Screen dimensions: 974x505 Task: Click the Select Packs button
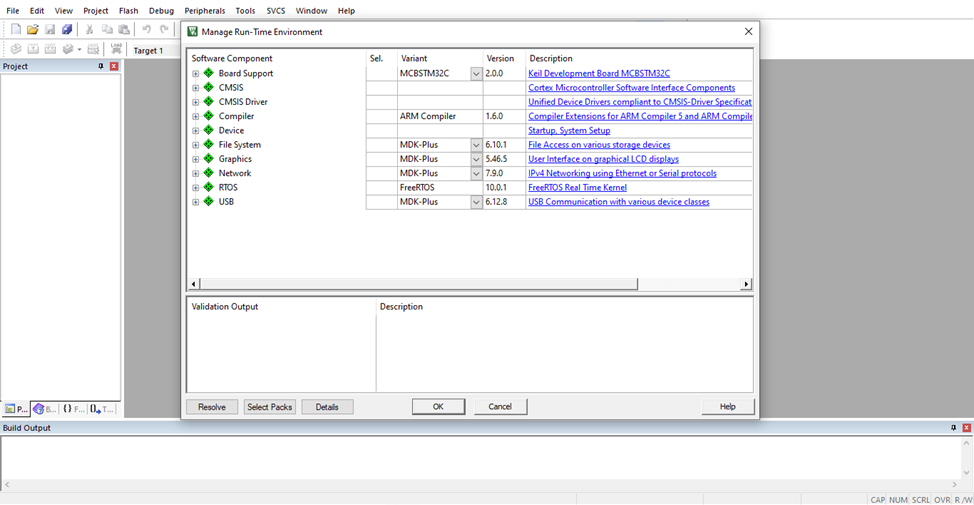click(x=270, y=407)
